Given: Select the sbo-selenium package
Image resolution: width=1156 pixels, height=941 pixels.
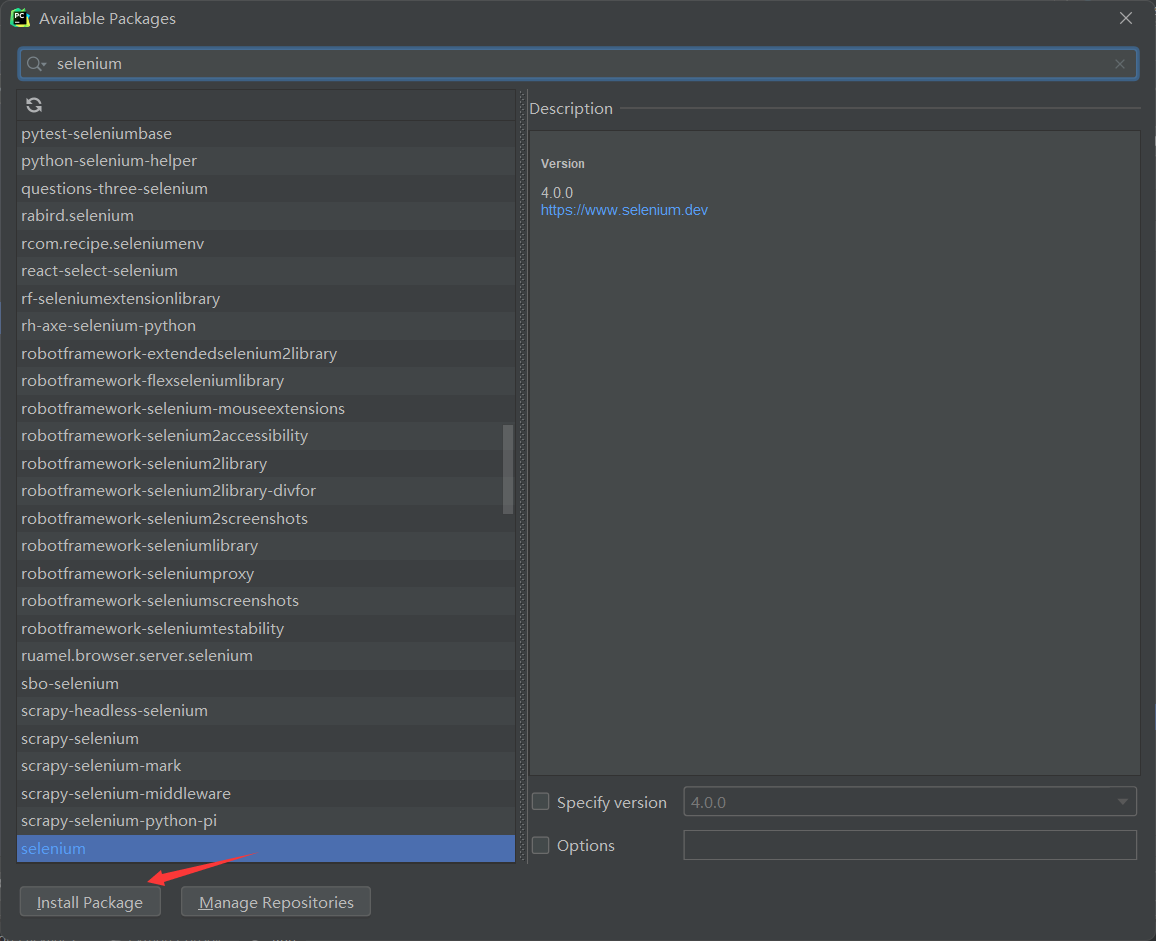Looking at the screenshot, I should point(70,683).
